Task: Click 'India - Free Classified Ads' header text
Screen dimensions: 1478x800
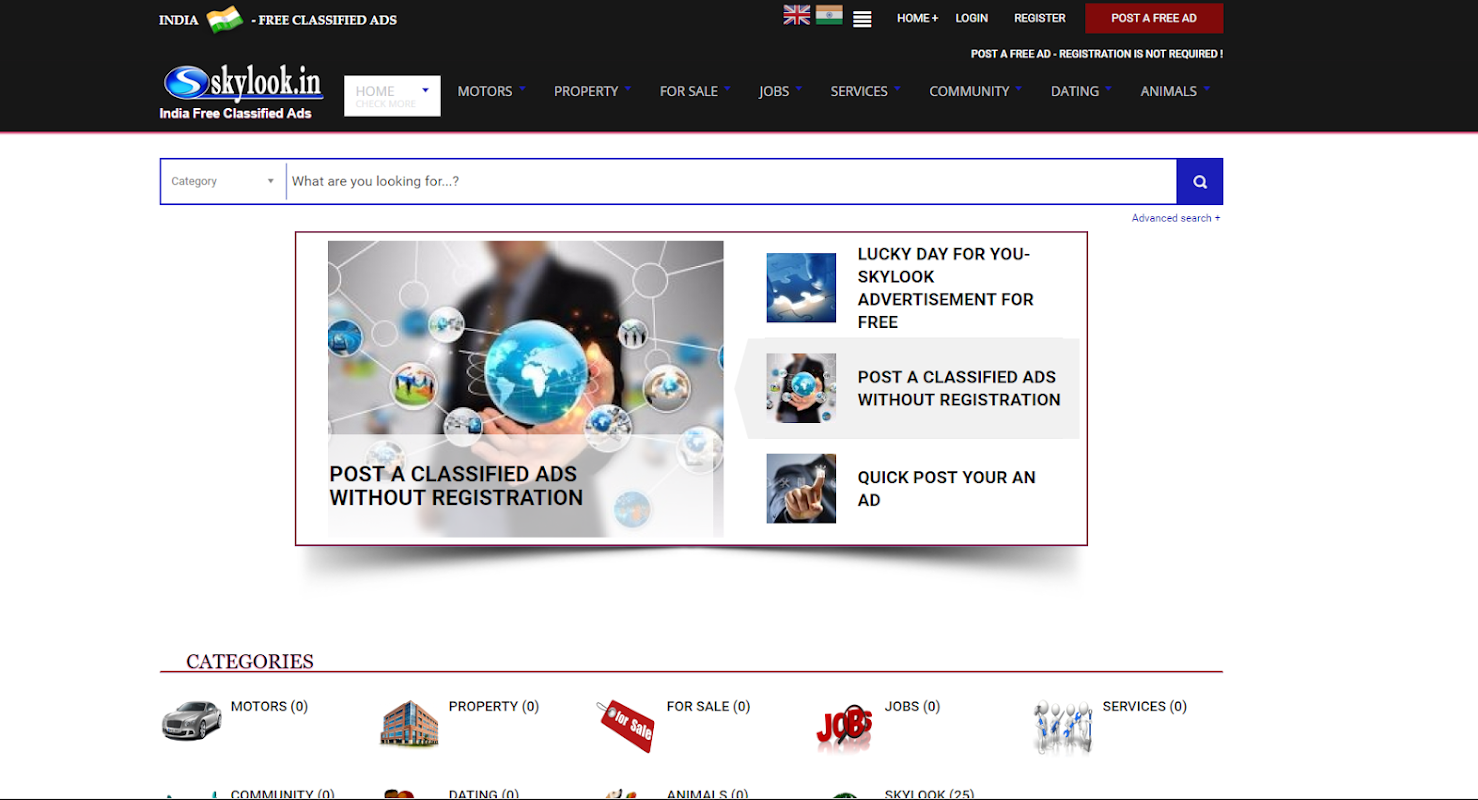Action: pos(278,20)
